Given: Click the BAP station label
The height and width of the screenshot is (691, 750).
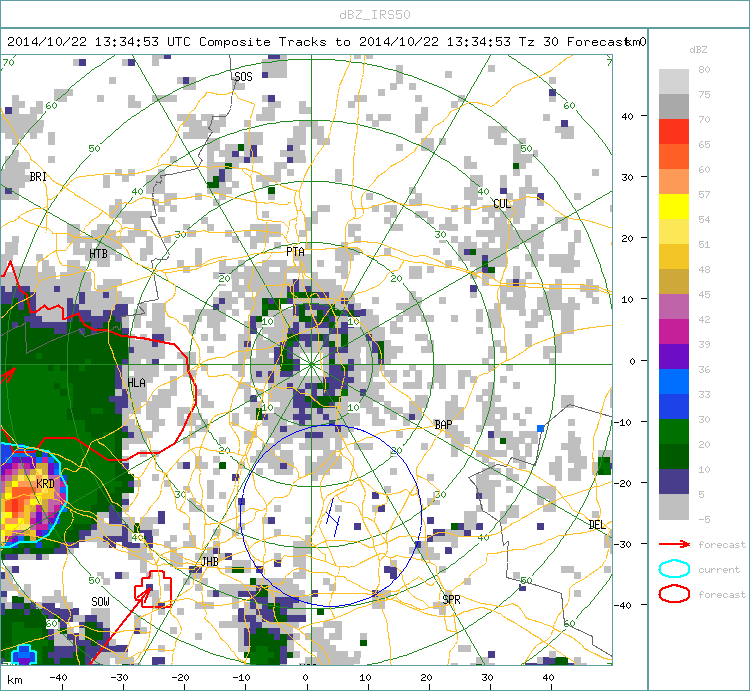Looking at the screenshot, I should [443, 425].
